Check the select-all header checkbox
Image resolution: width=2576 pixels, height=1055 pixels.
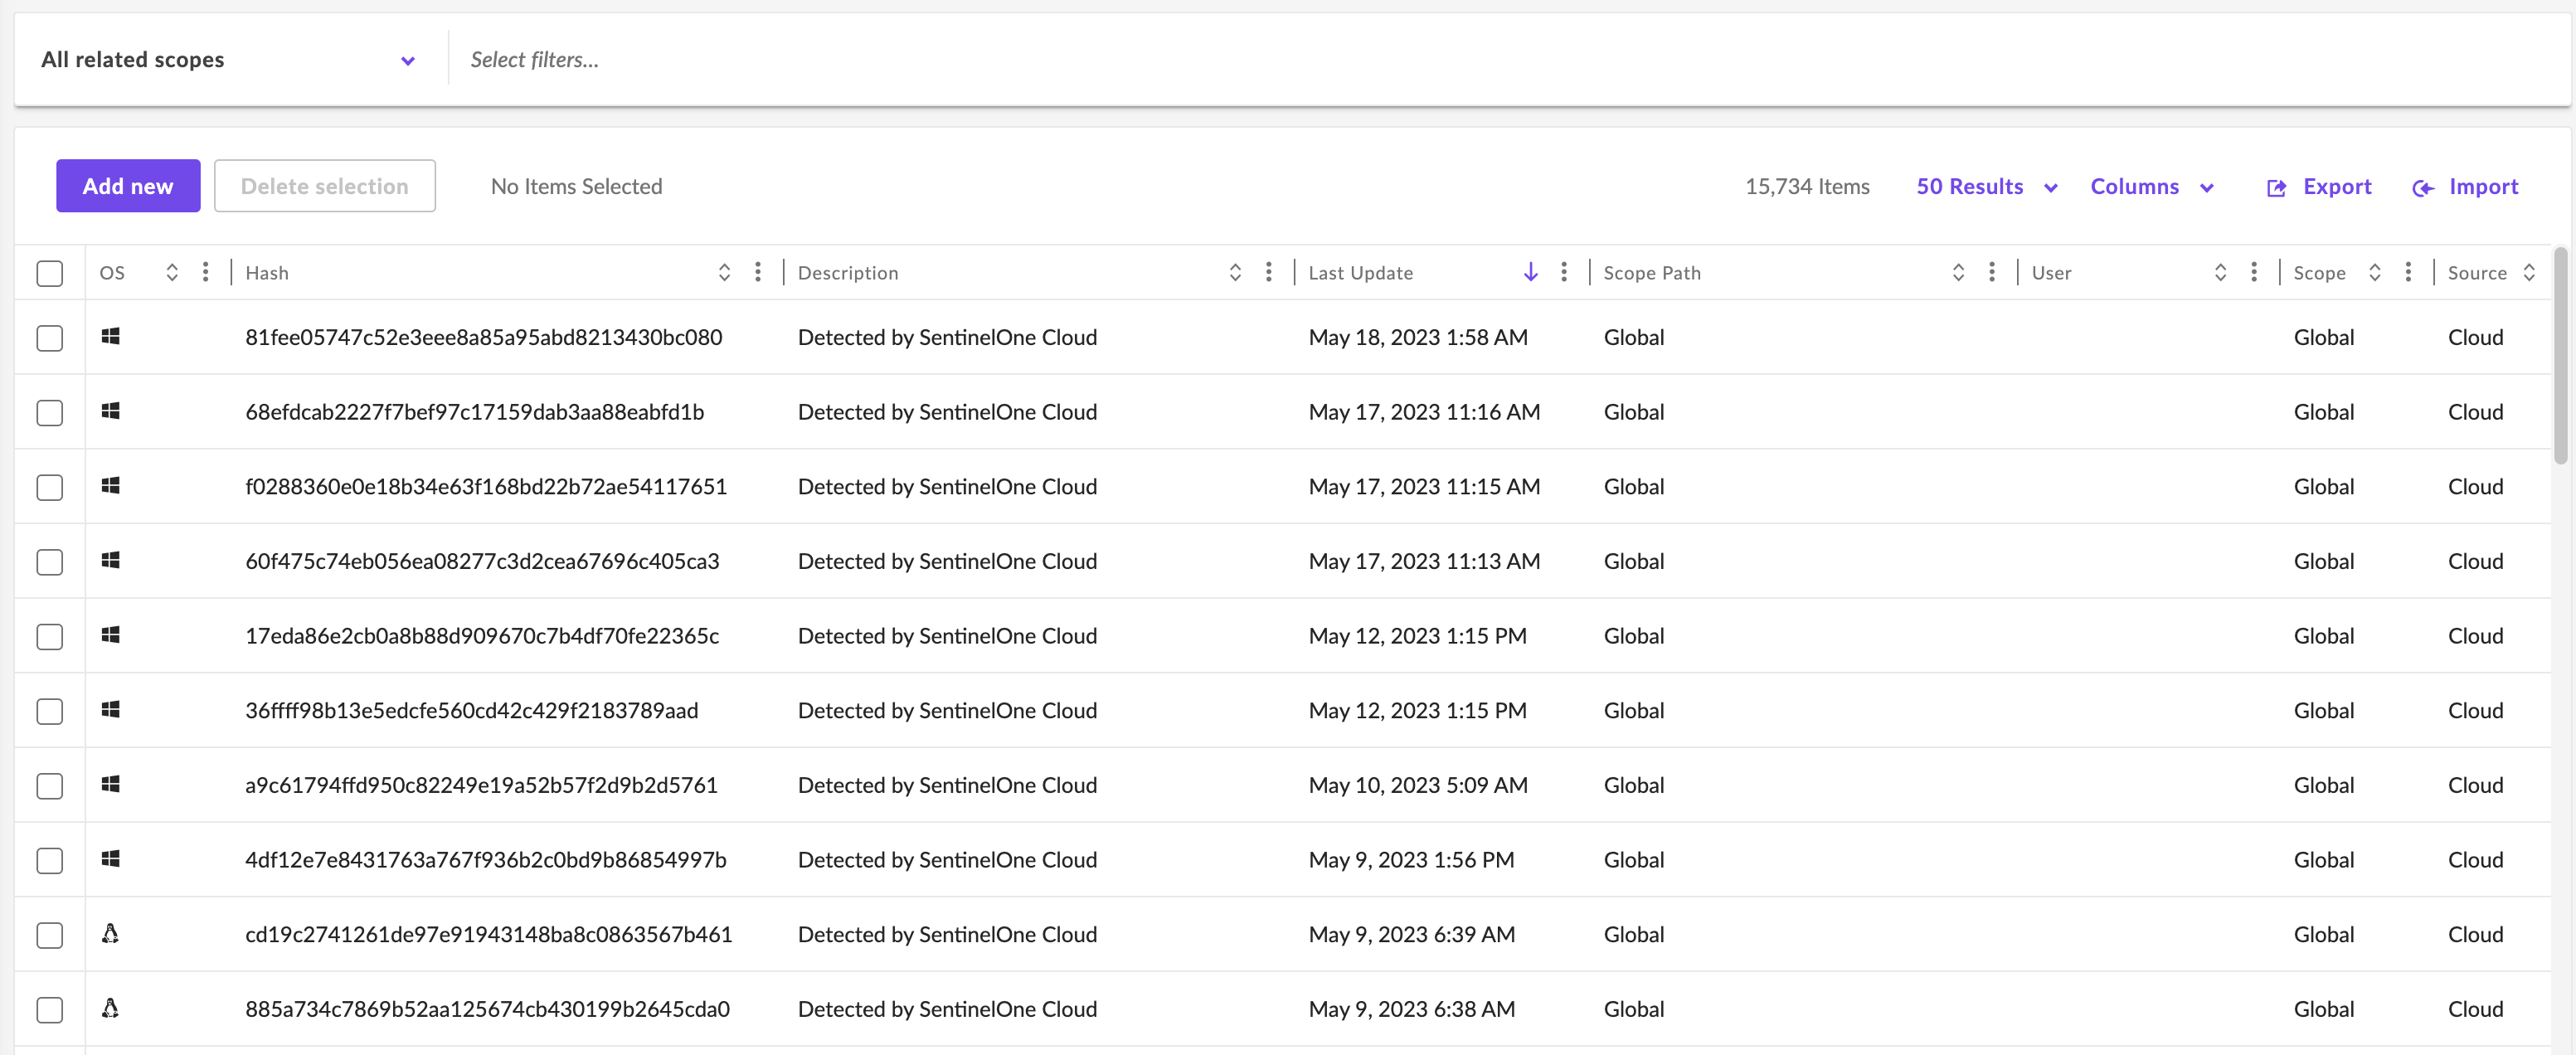tap(50, 273)
